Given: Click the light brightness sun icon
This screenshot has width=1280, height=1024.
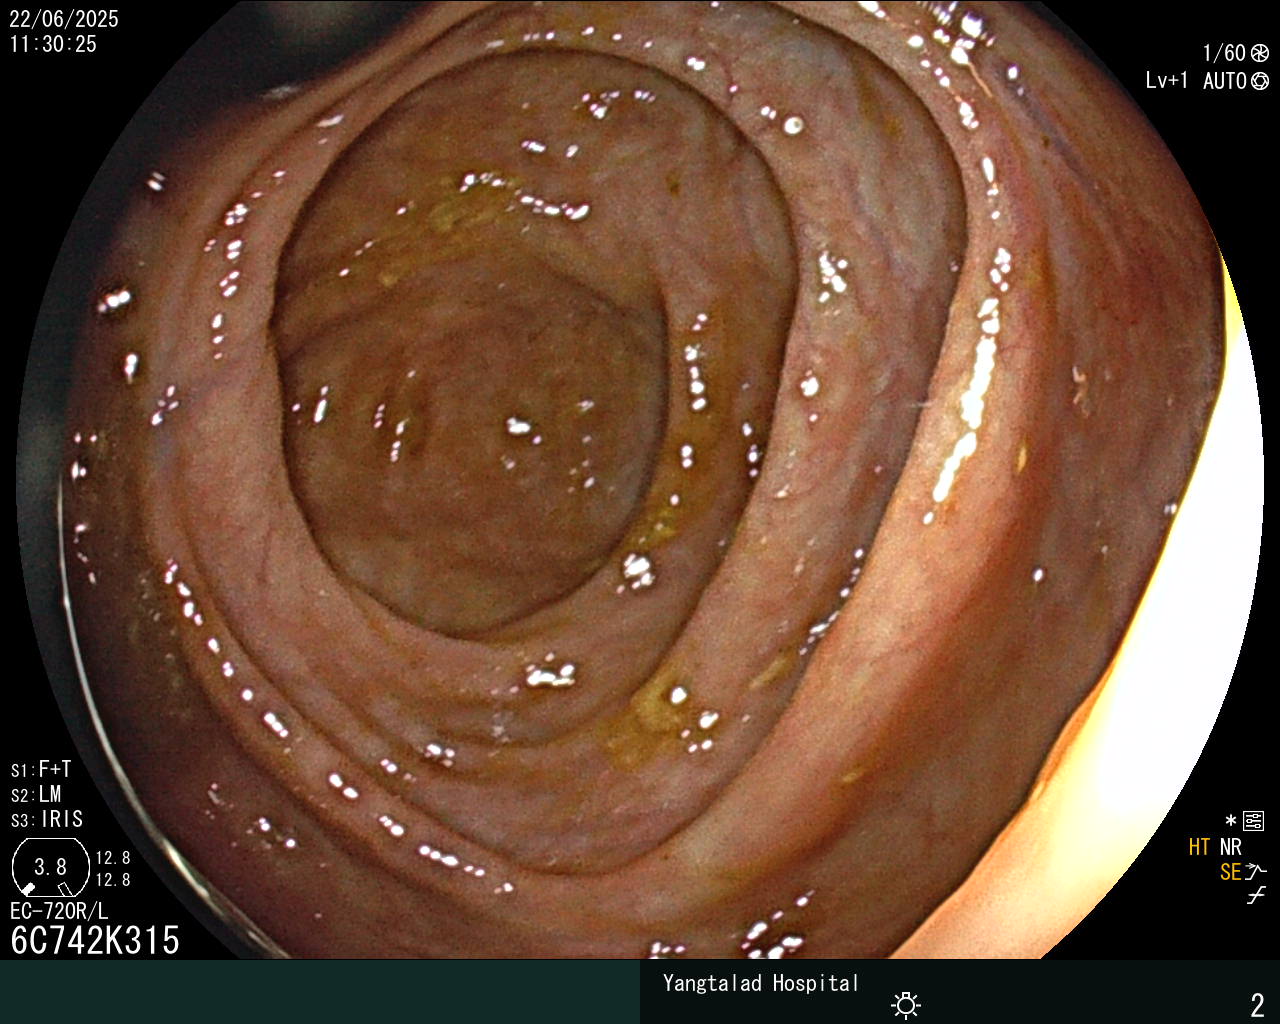Looking at the screenshot, I should point(906,1005).
